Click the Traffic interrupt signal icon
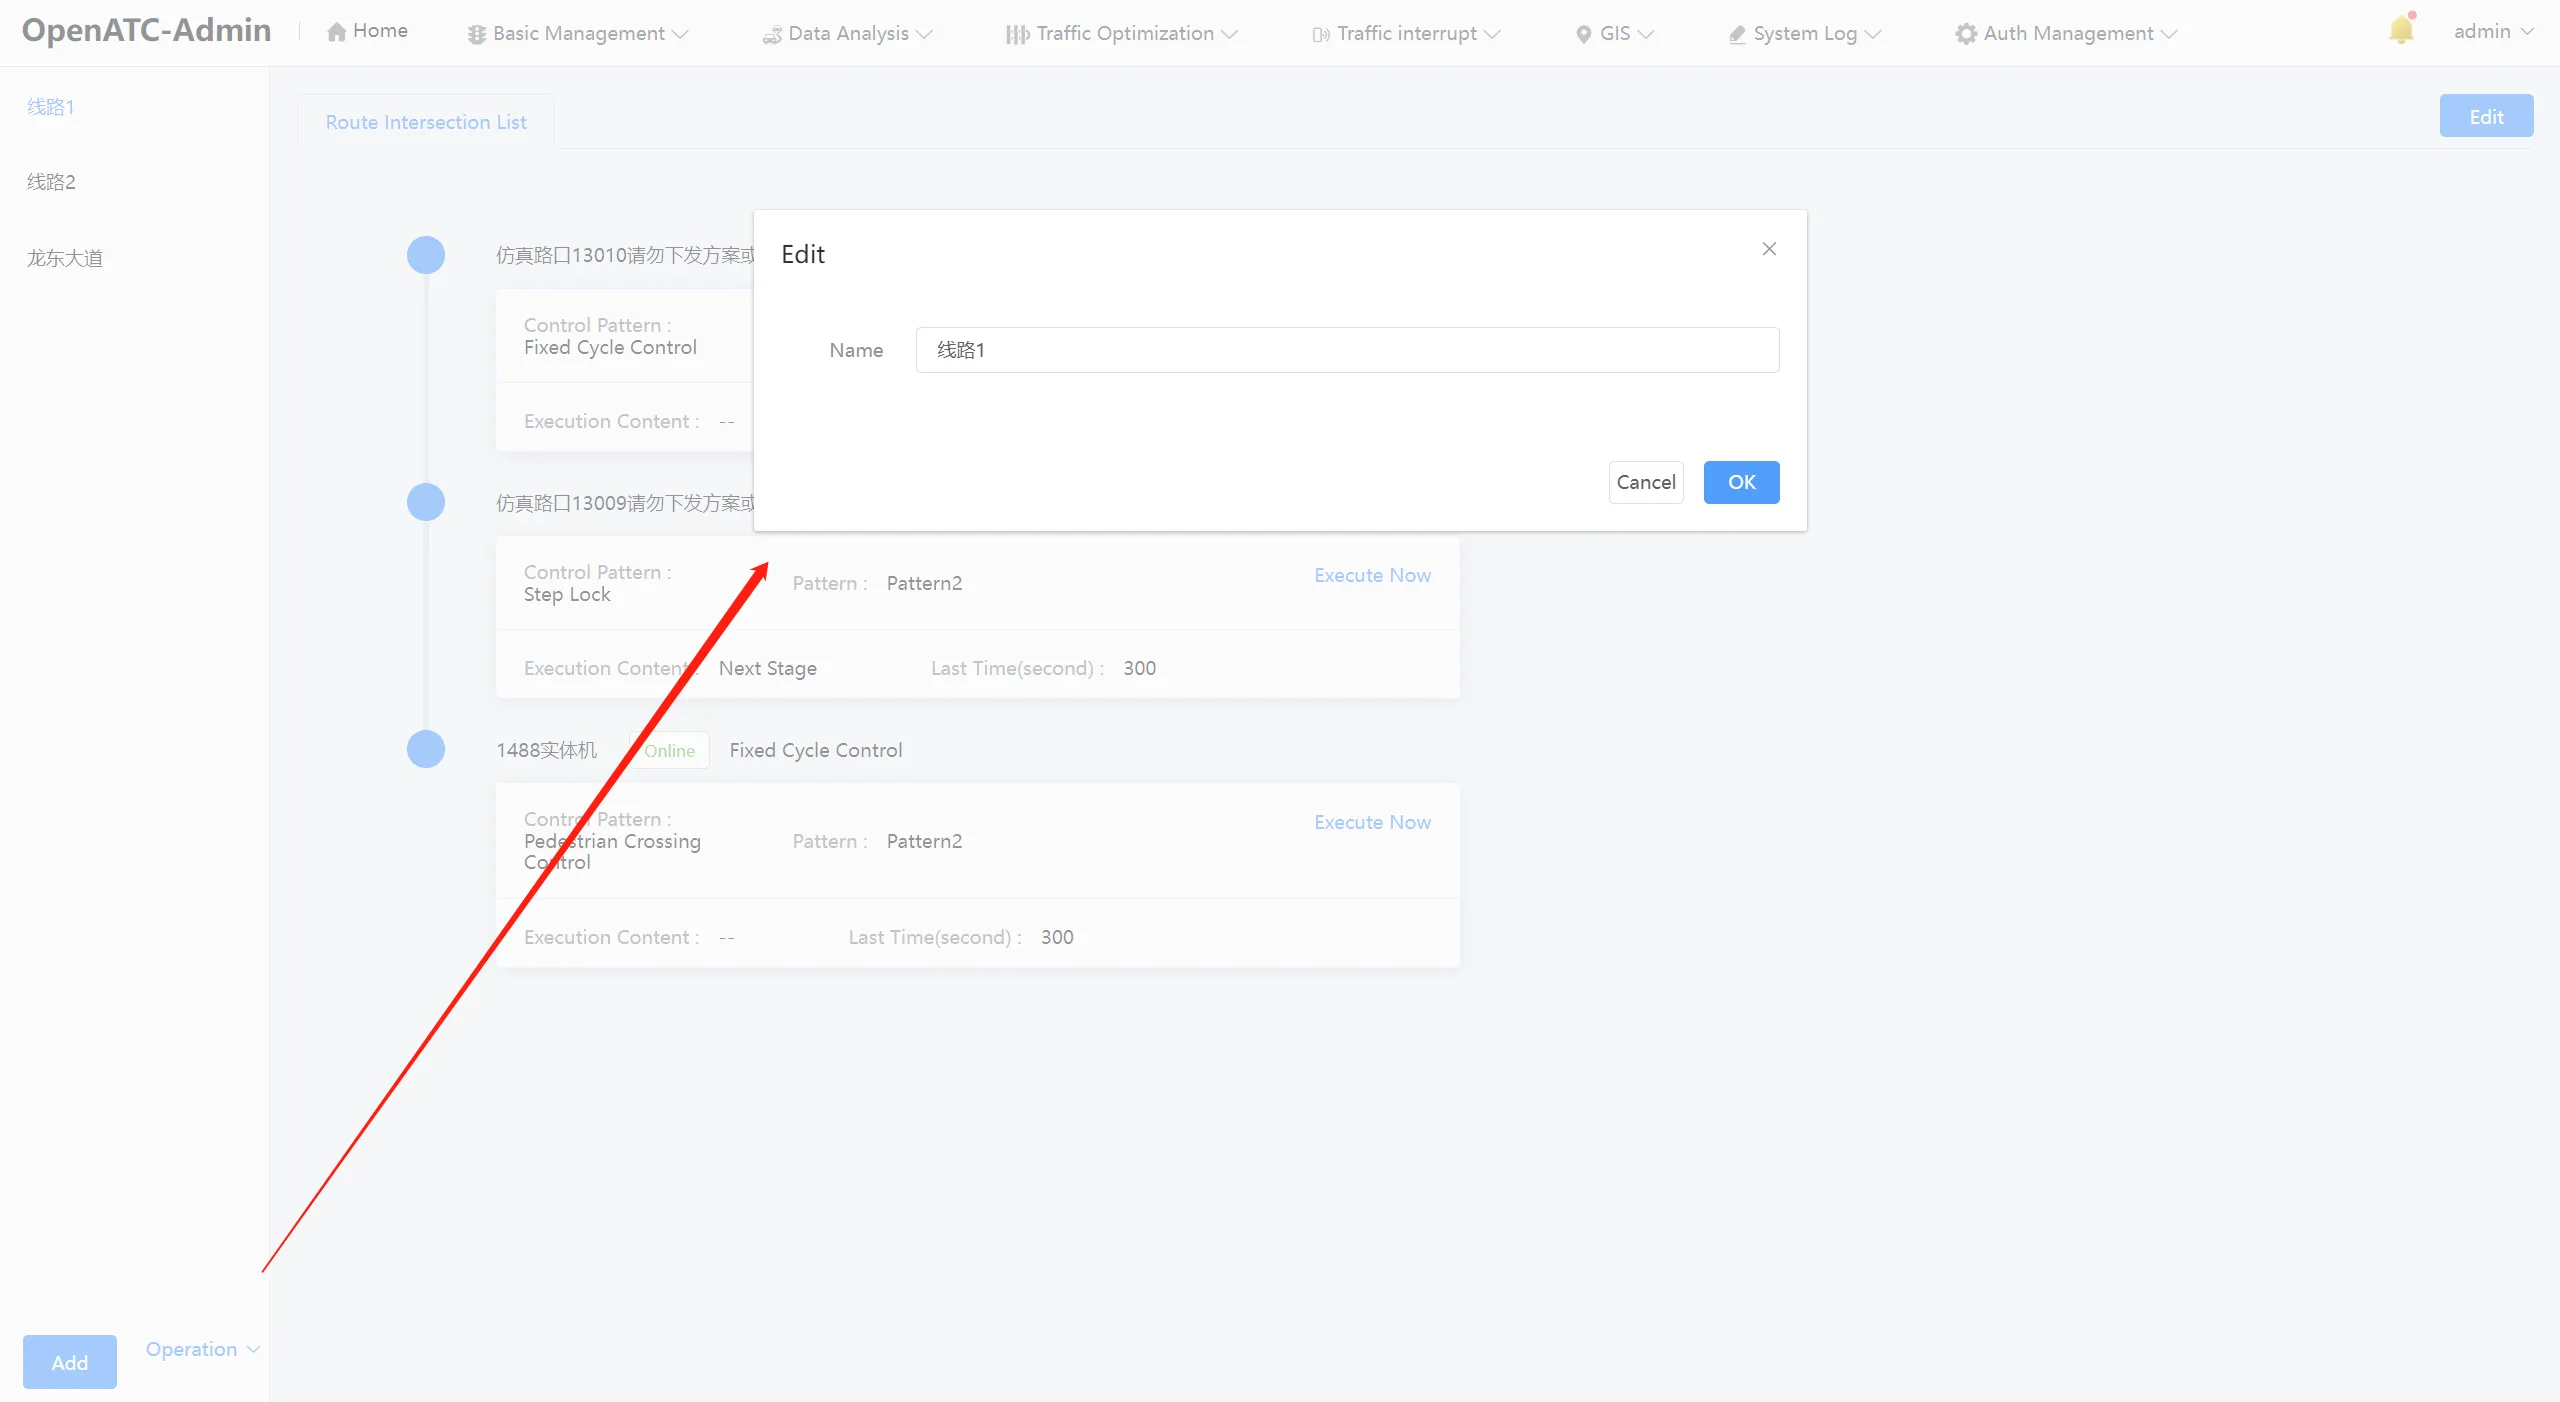 1321,34
